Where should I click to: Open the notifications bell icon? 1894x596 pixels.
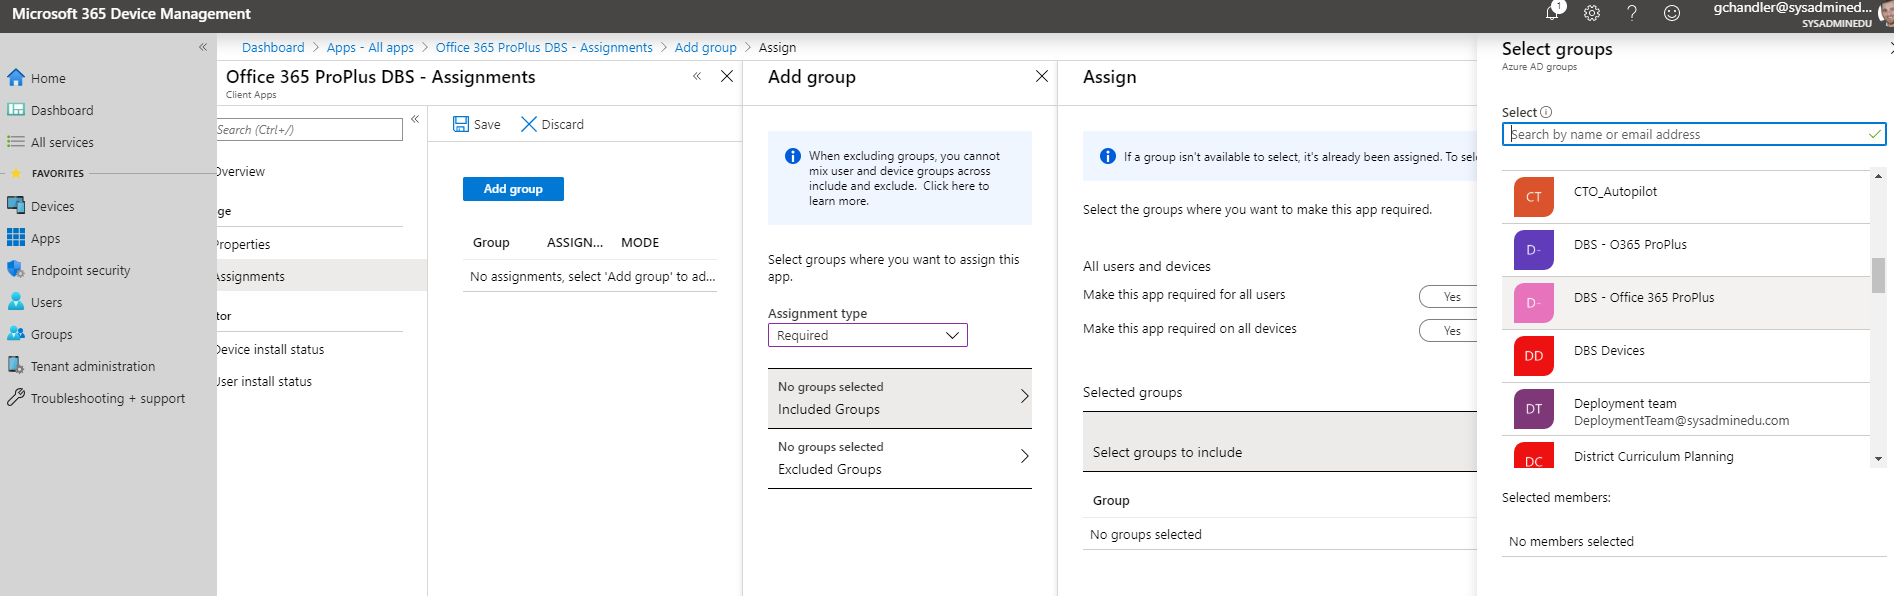click(1552, 12)
